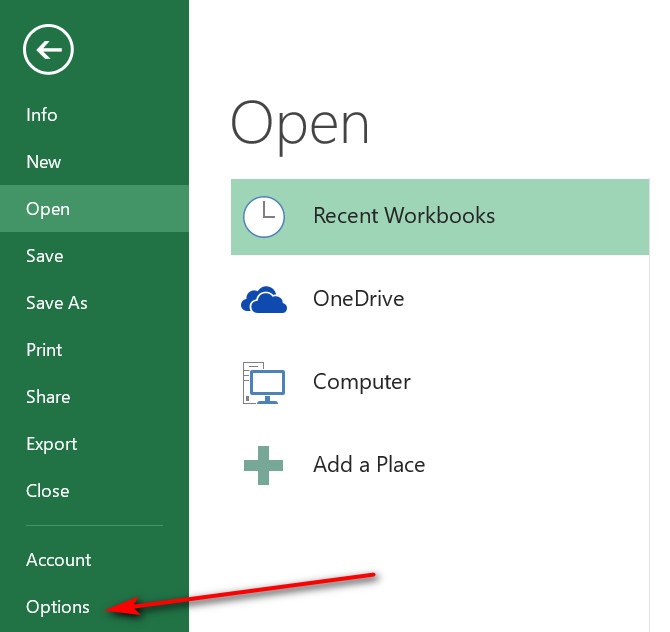Select the Computer location label

[362, 382]
